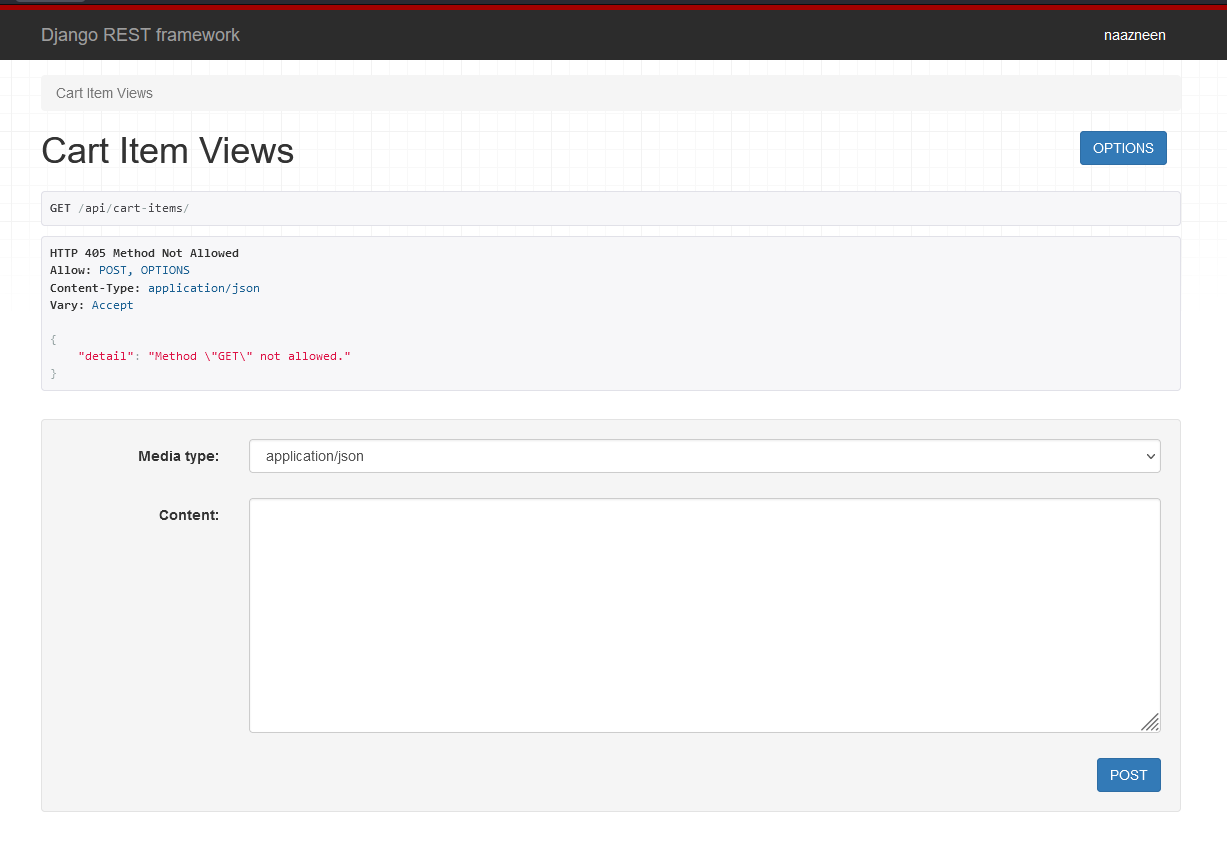Screen dimensions: 1227x850
Task: Click the Cart Item Views page heading
Action: coord(167,151)
